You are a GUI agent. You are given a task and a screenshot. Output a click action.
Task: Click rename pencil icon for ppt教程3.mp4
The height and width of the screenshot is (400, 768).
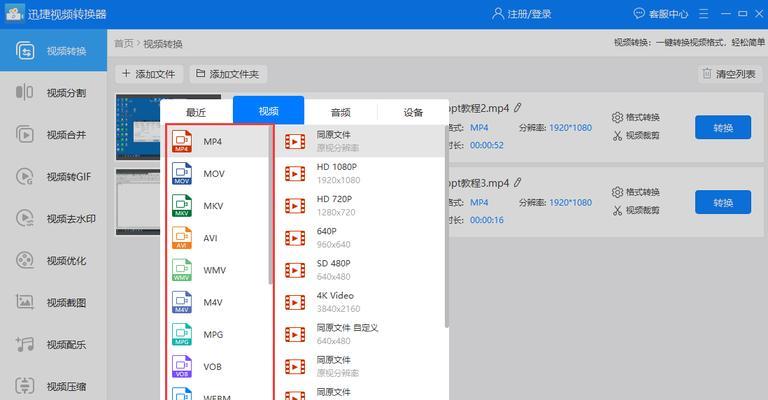tap(518, 183)
